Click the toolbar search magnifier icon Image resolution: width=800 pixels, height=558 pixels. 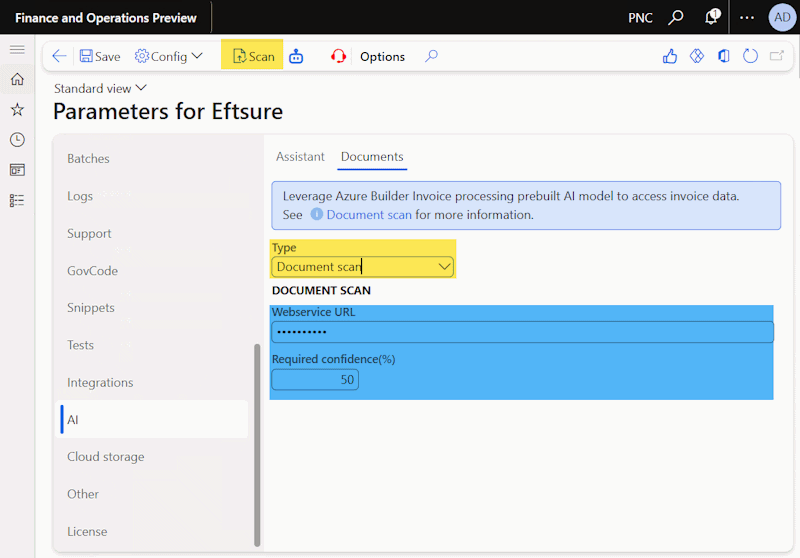(432, 56)
